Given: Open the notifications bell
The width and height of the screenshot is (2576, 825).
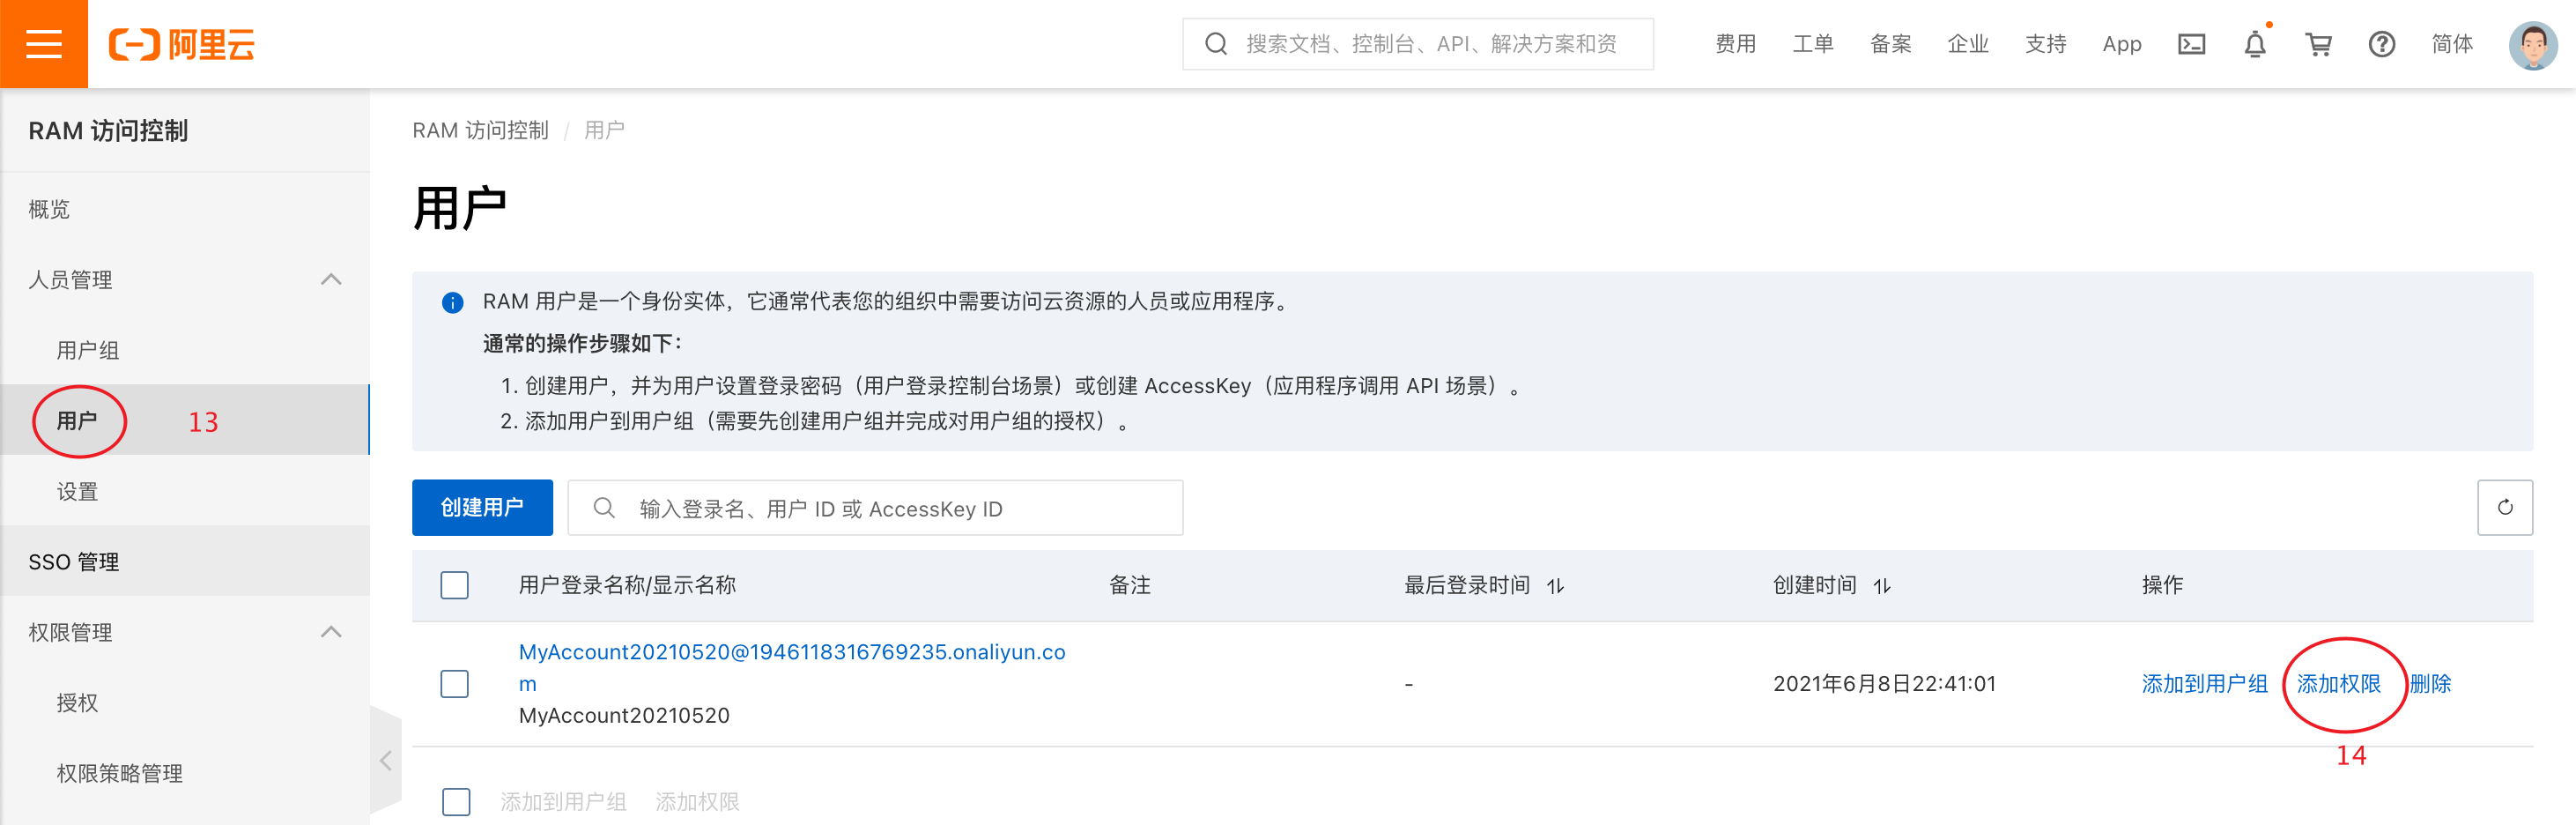Looking at the screenshot, I should click(x=2254, y=44).
